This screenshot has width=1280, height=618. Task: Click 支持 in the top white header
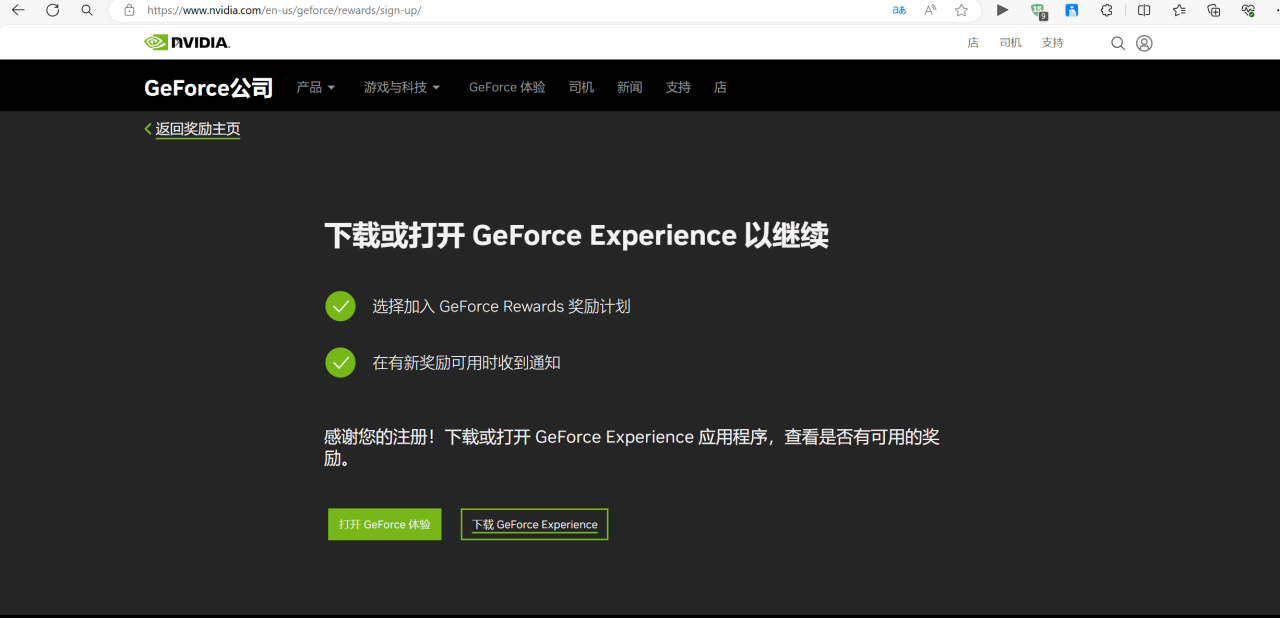[1053, 43]
